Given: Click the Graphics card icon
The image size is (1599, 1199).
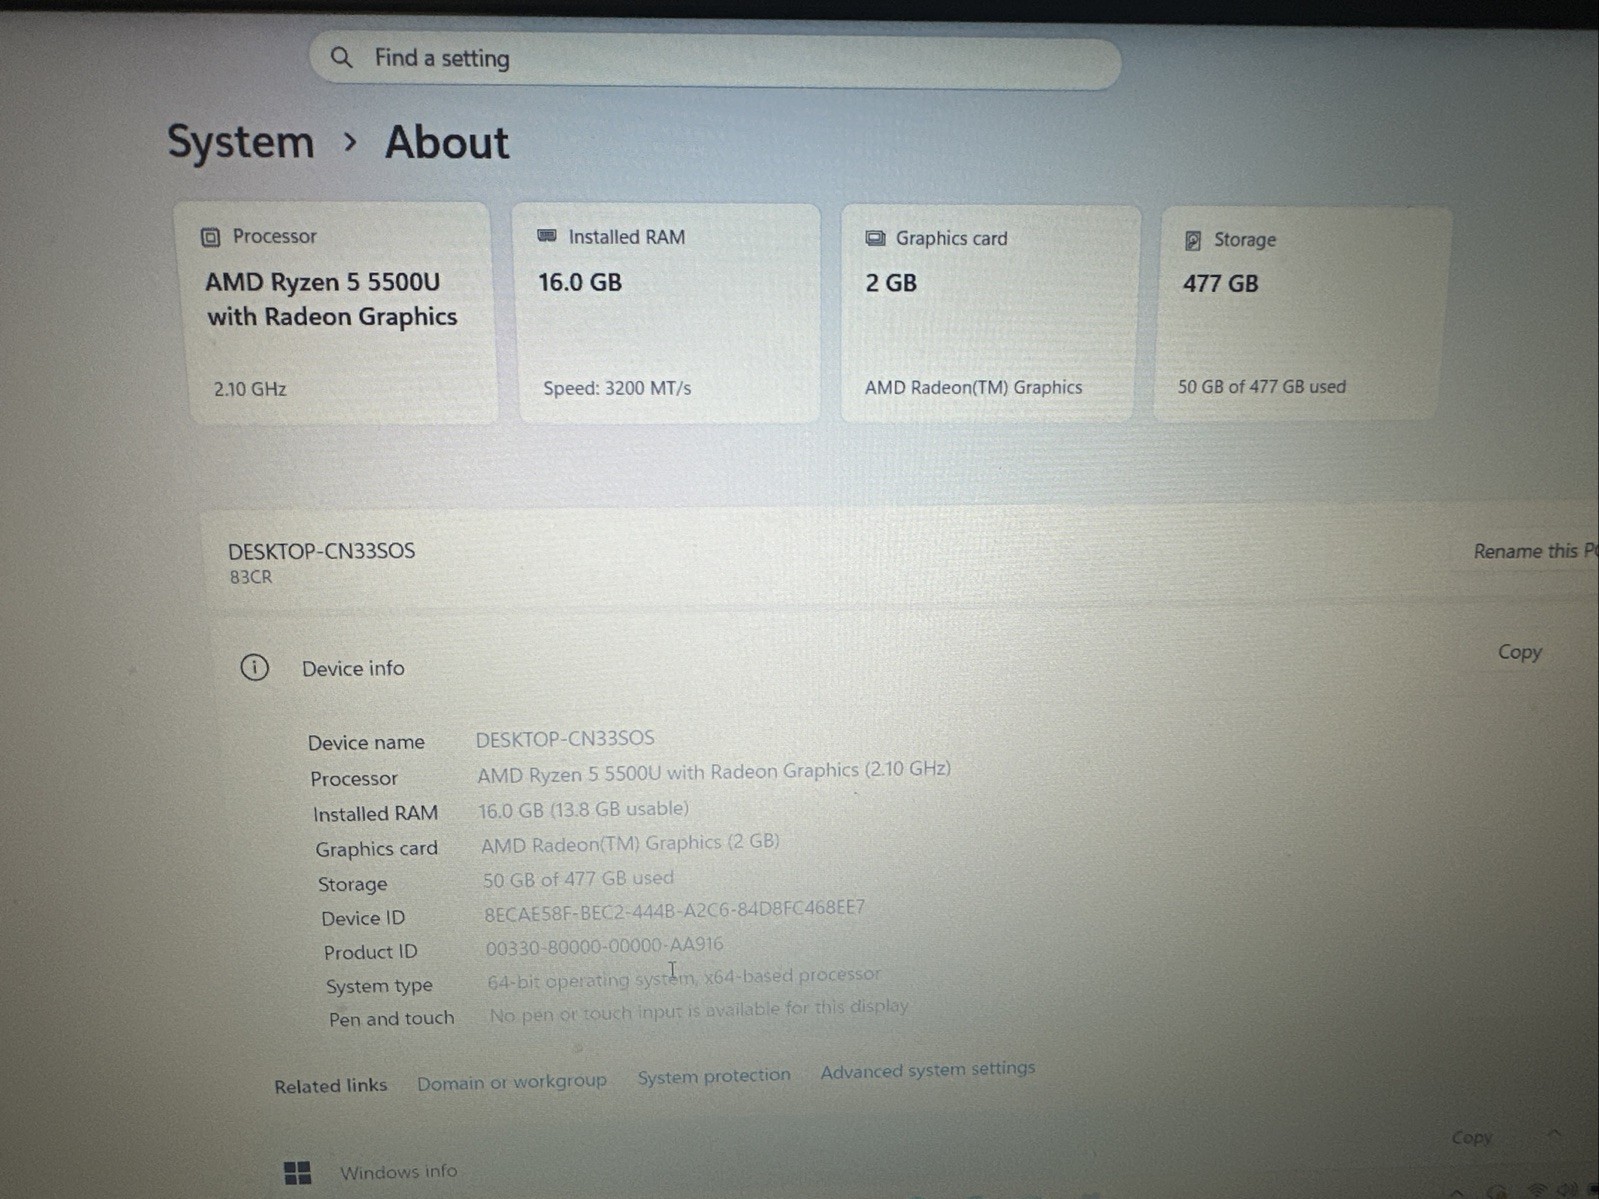Looking at the screenshot, I should coord(875,238).
